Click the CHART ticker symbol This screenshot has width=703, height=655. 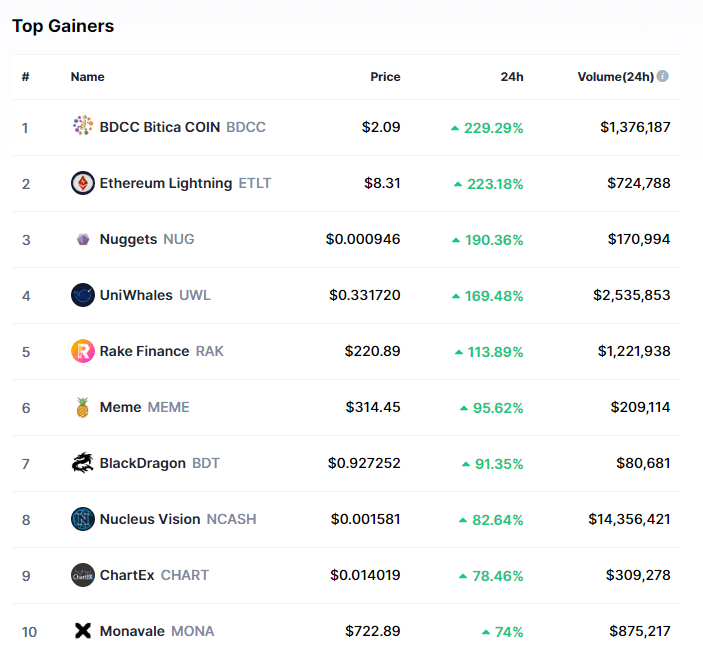tap(185, 575)
